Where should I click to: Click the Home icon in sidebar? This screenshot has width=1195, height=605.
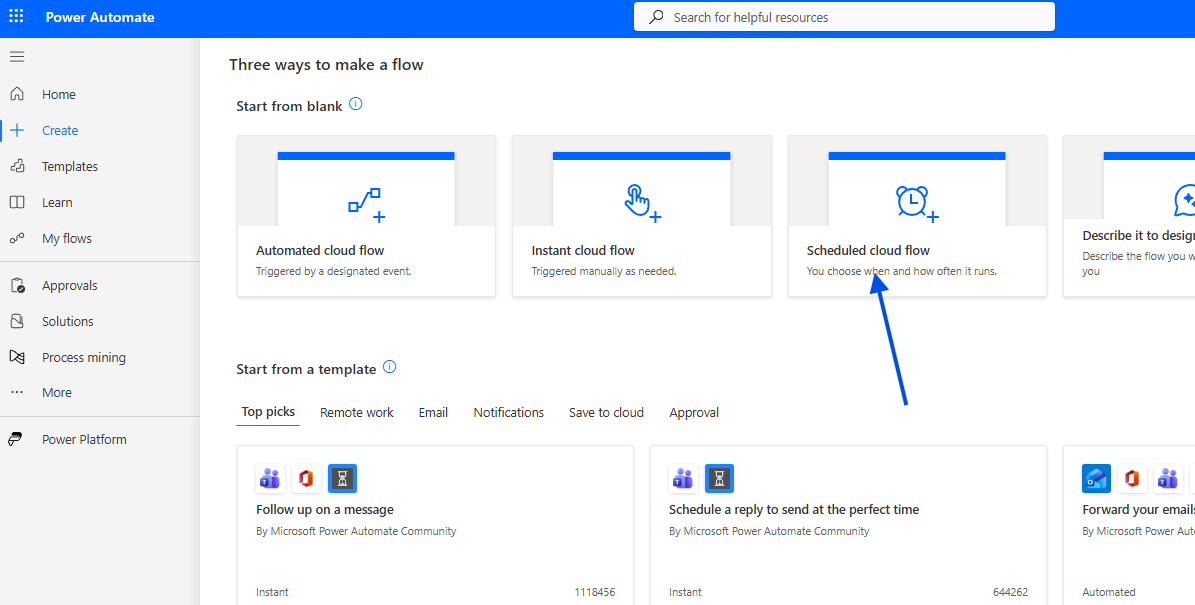point(17,94)
